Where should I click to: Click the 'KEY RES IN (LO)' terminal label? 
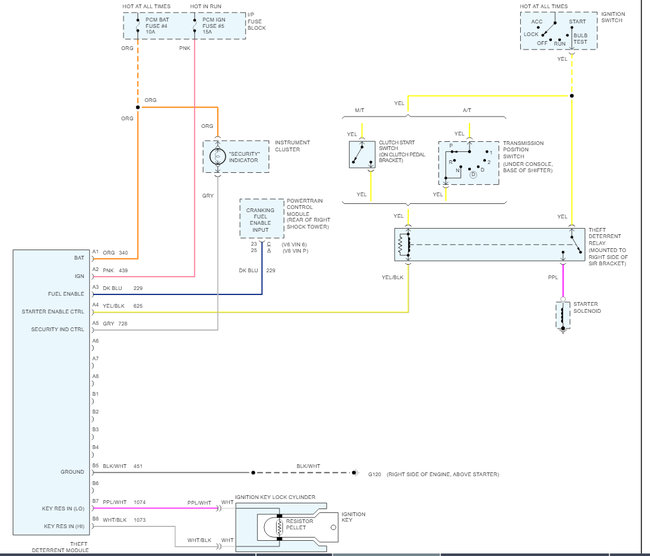coord(63,509)
